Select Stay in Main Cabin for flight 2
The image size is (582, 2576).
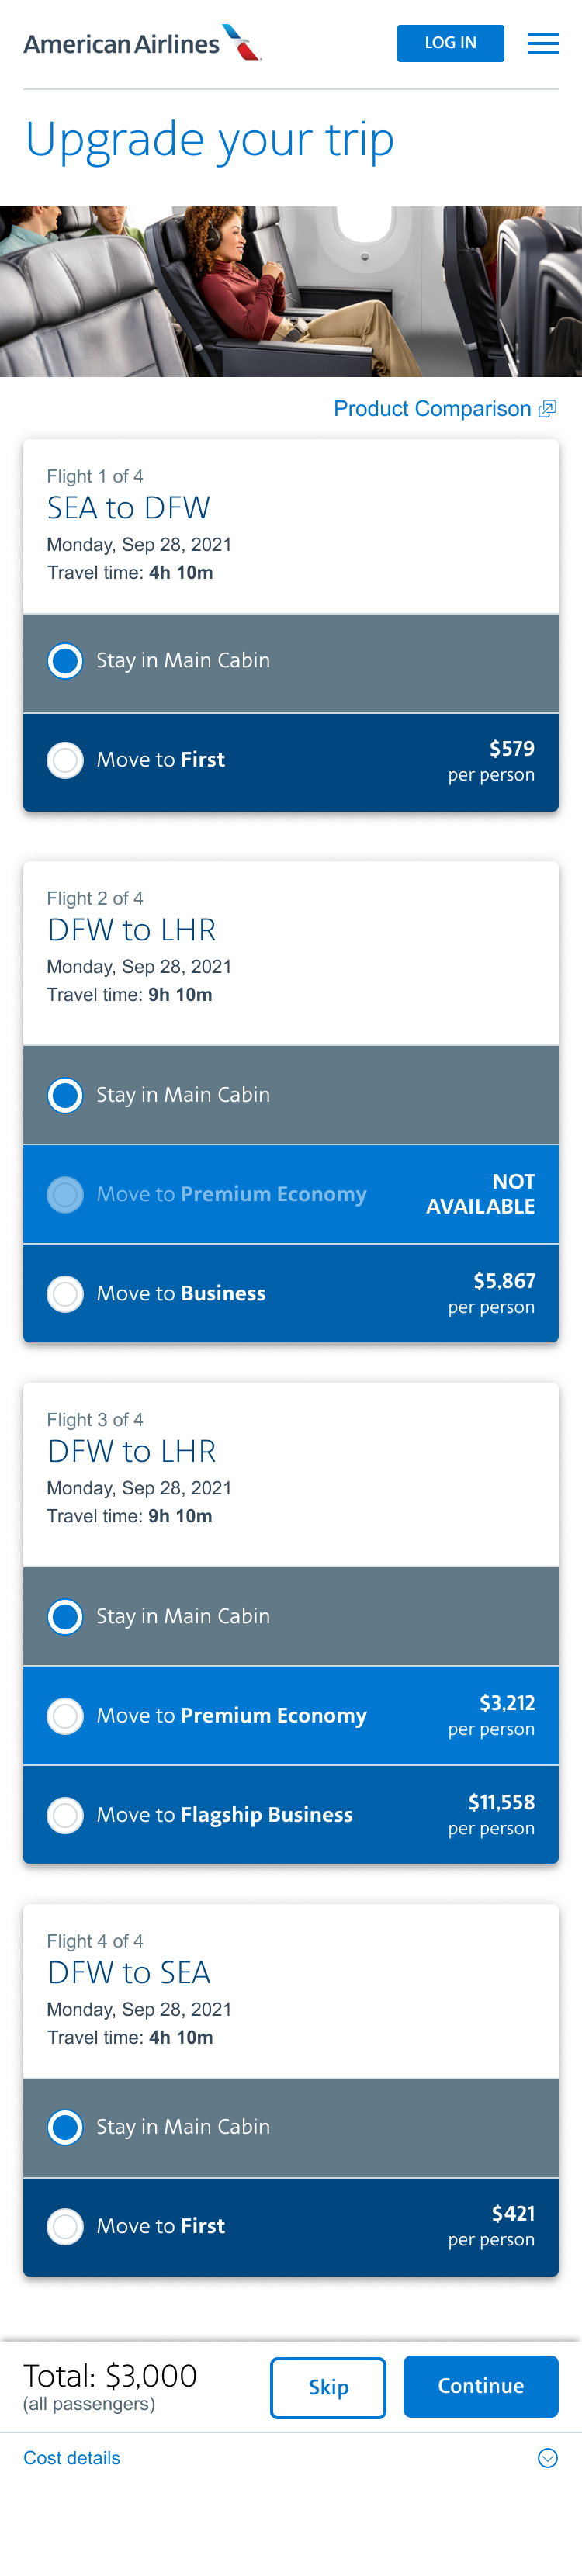pyautogui.click(x=66, y=1095)
